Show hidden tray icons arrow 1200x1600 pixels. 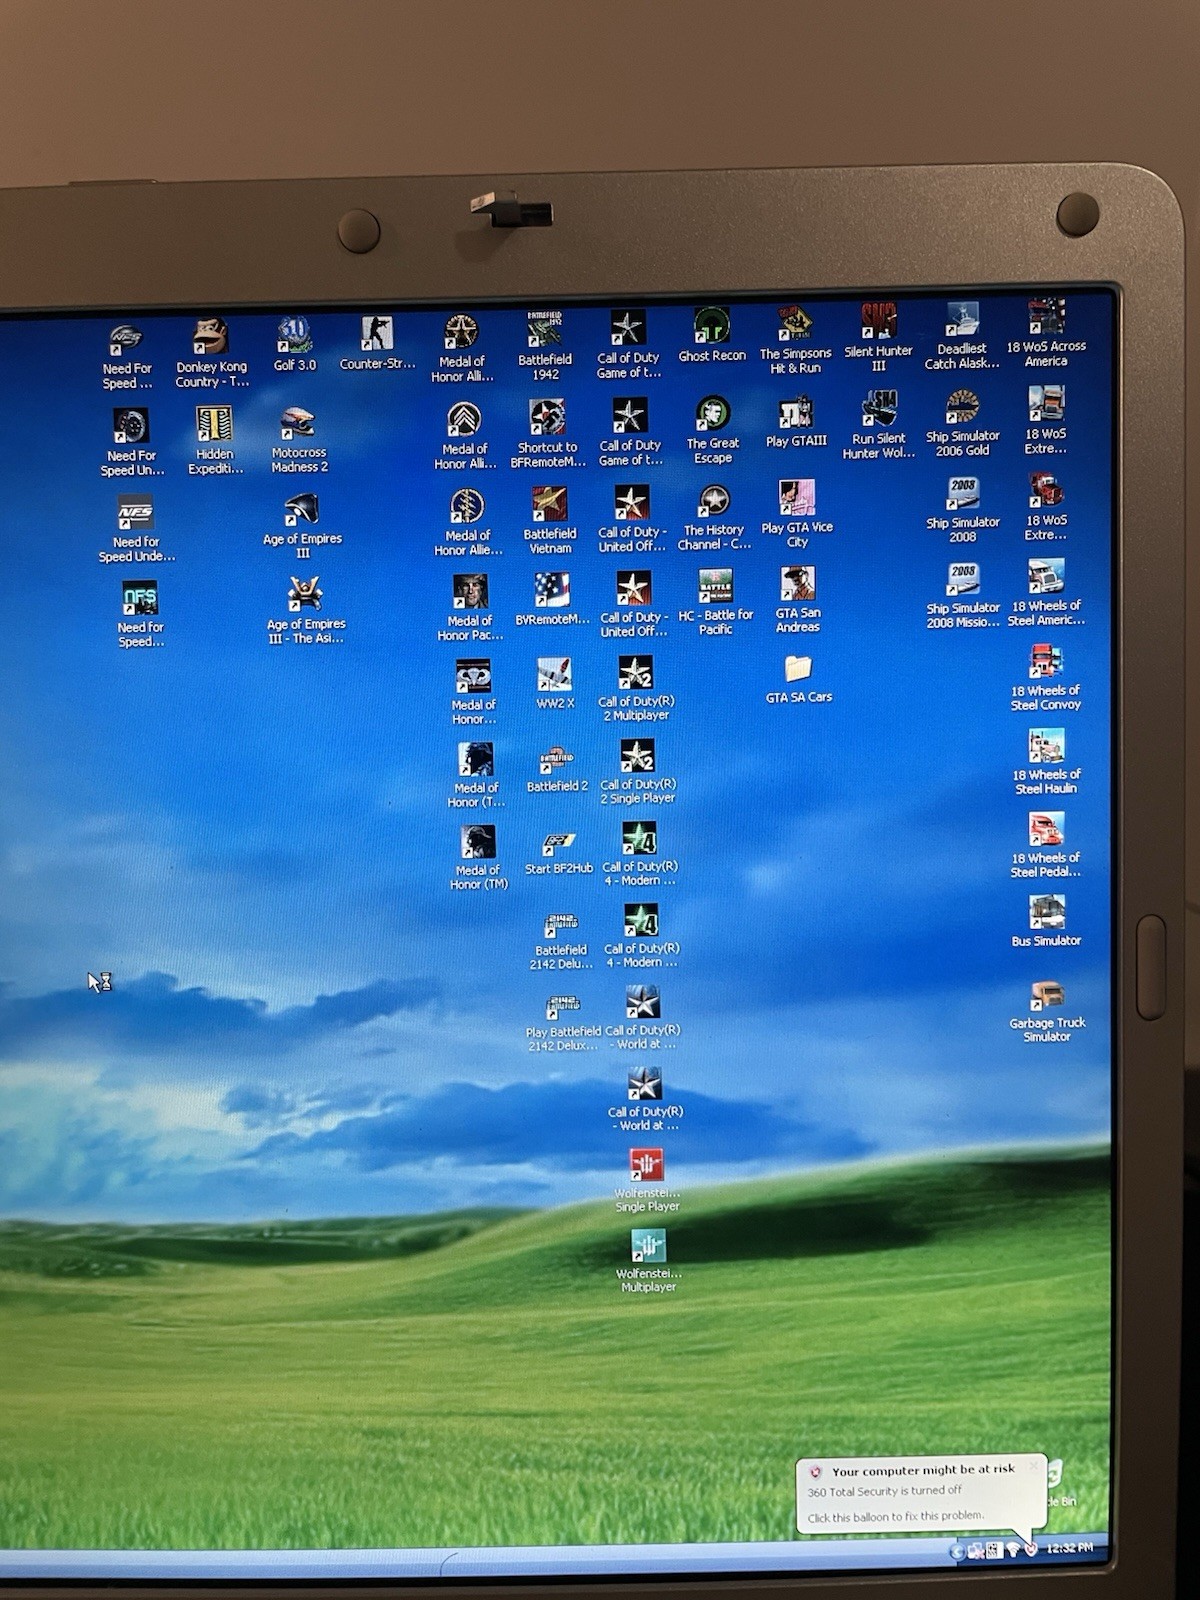click(956, 1551)
